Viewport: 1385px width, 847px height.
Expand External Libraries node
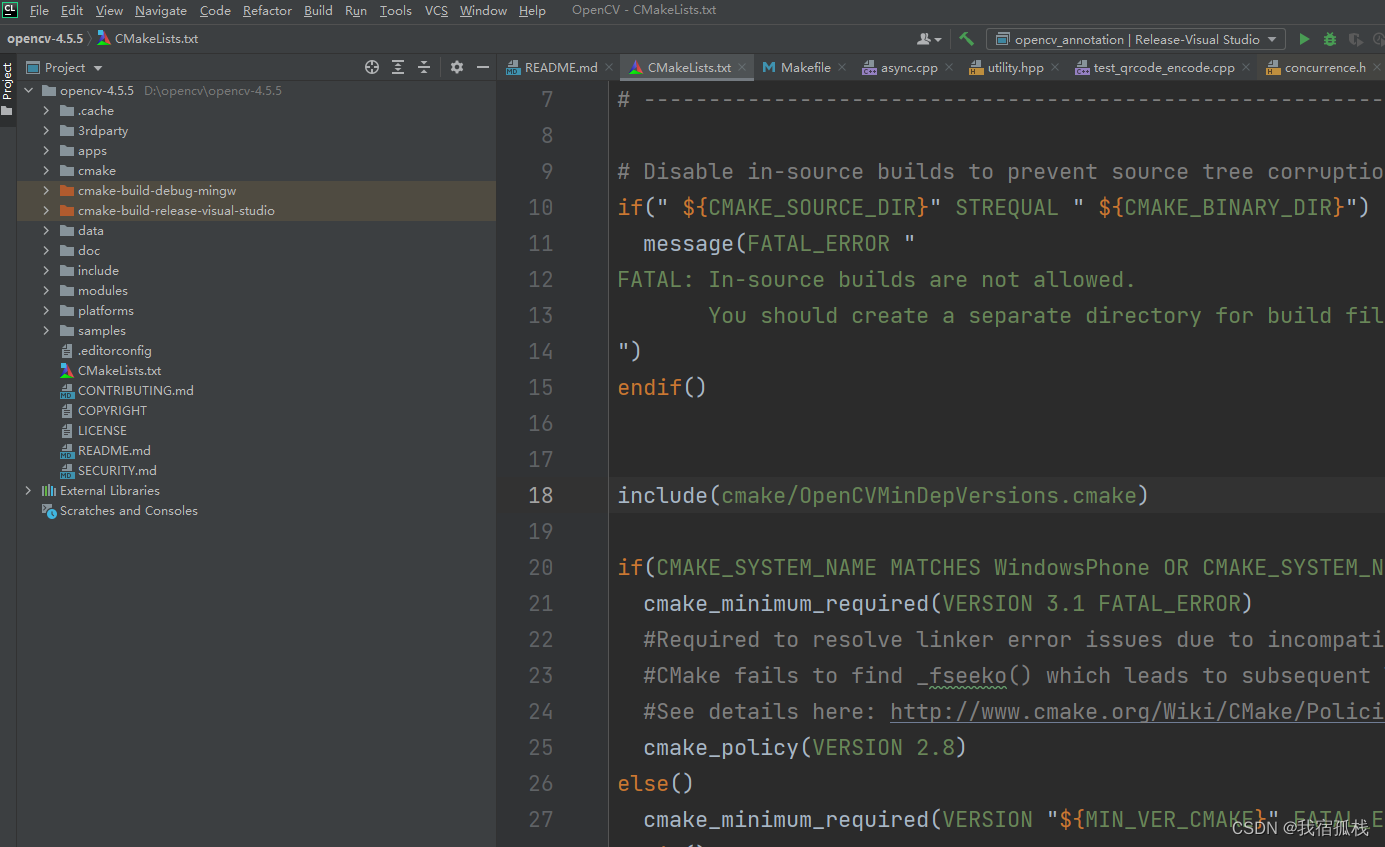[x=28, y=491]
